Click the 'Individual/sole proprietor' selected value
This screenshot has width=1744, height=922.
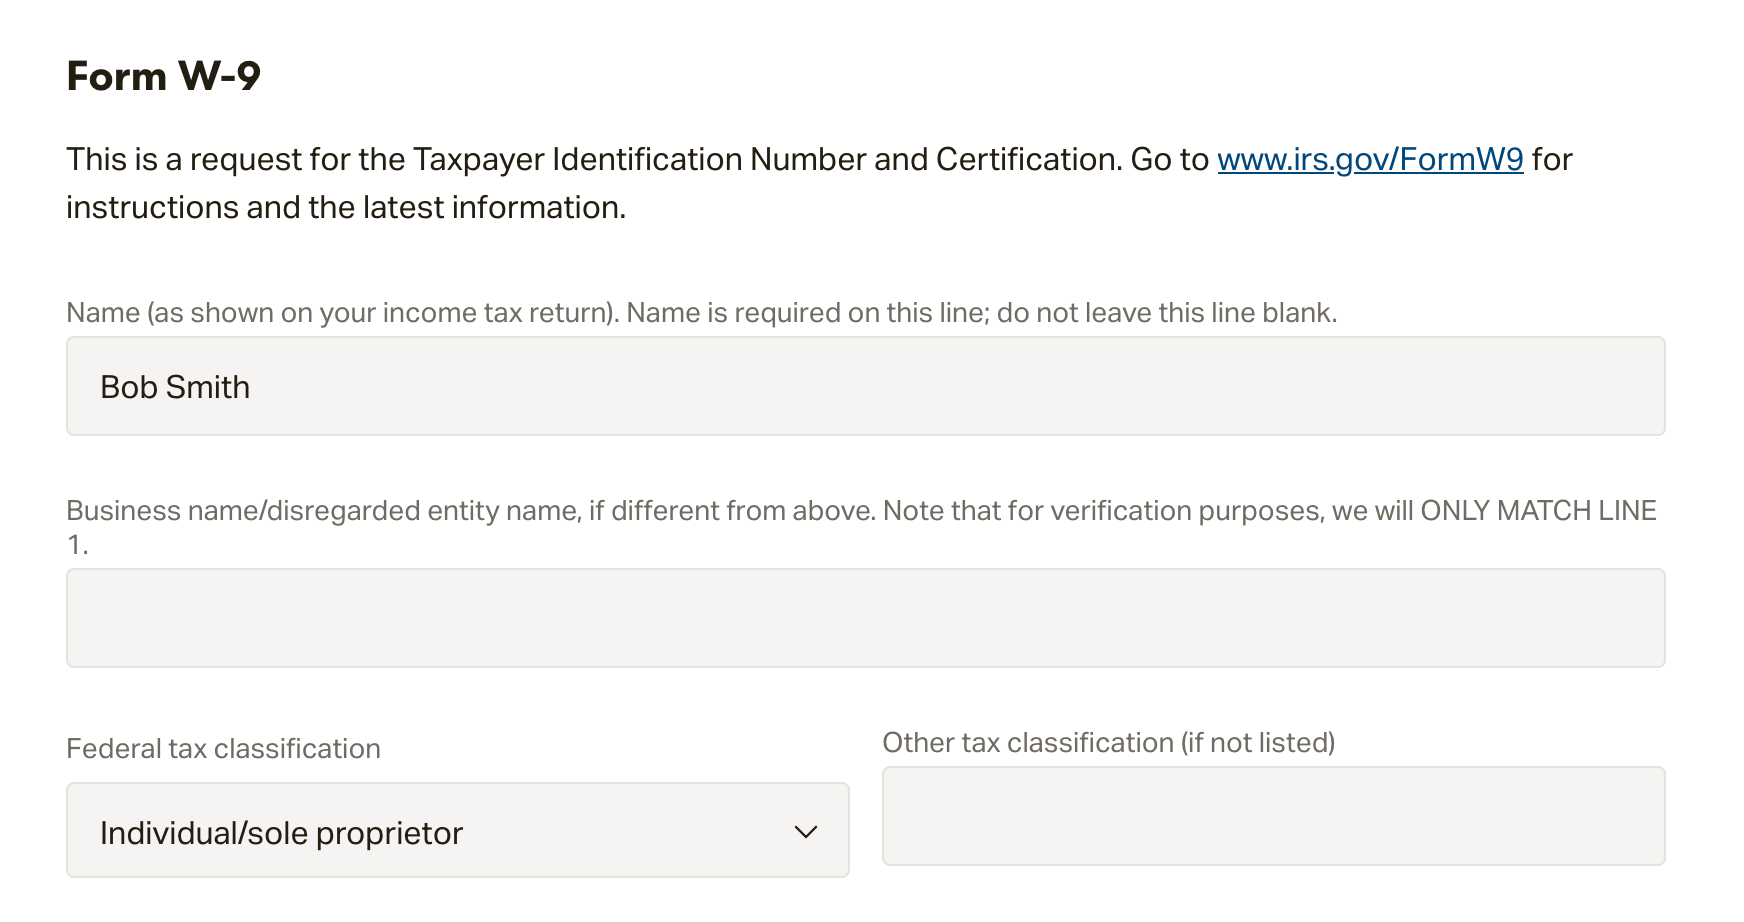pos(281,833)
